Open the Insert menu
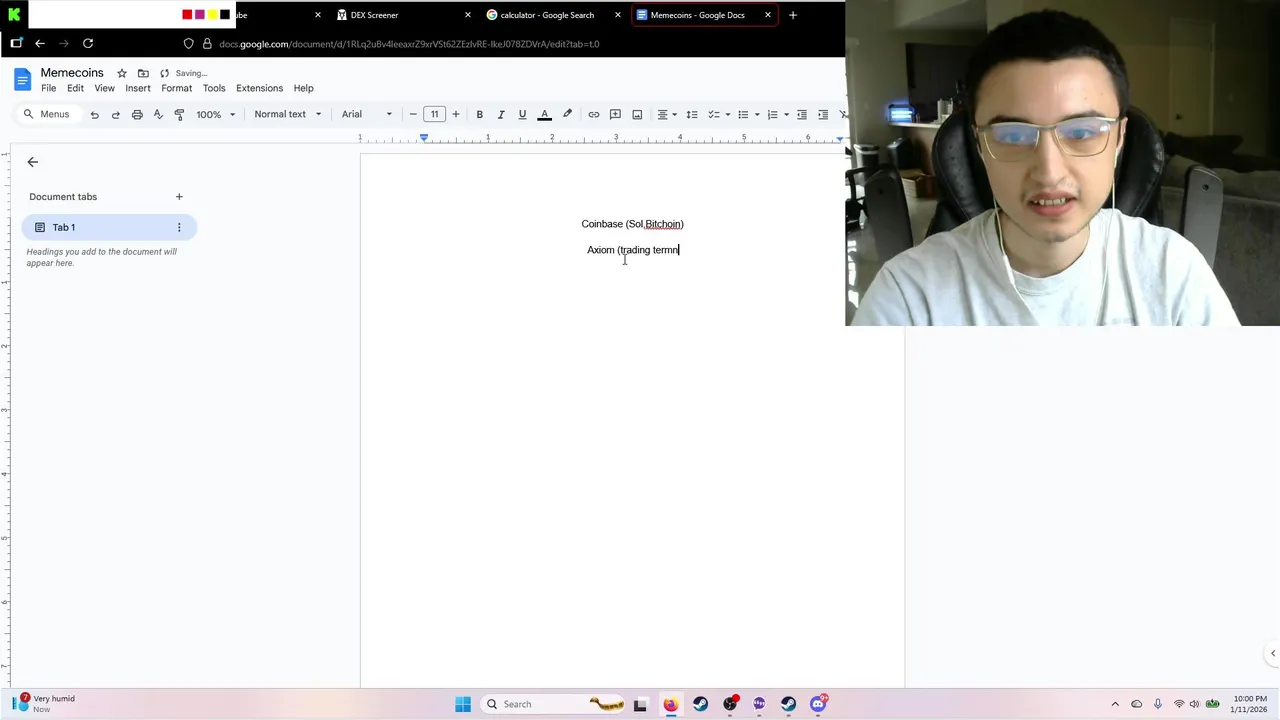This screenshot has height=720, width=1280. click(138, 88)
